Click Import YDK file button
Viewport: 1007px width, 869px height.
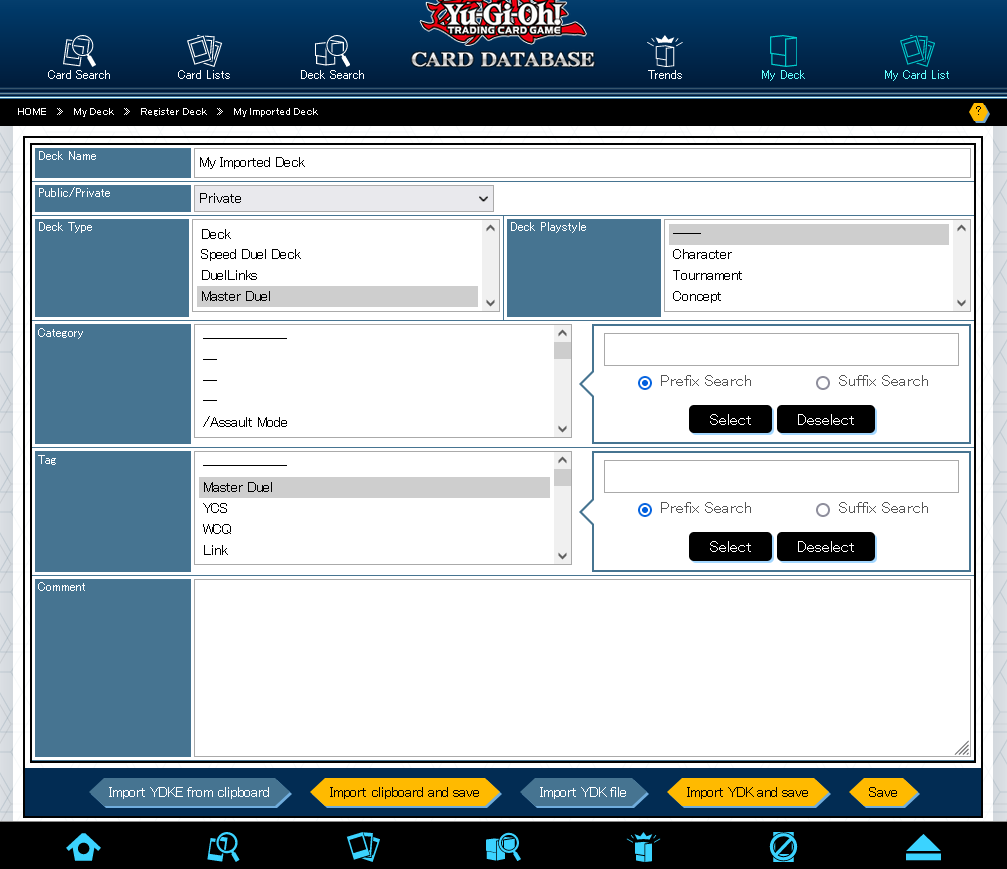point(583,793)
